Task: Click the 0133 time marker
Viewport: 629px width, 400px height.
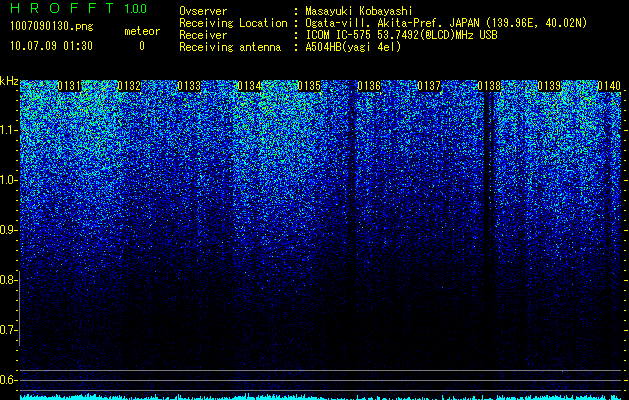Action: [x=189, y=86]
